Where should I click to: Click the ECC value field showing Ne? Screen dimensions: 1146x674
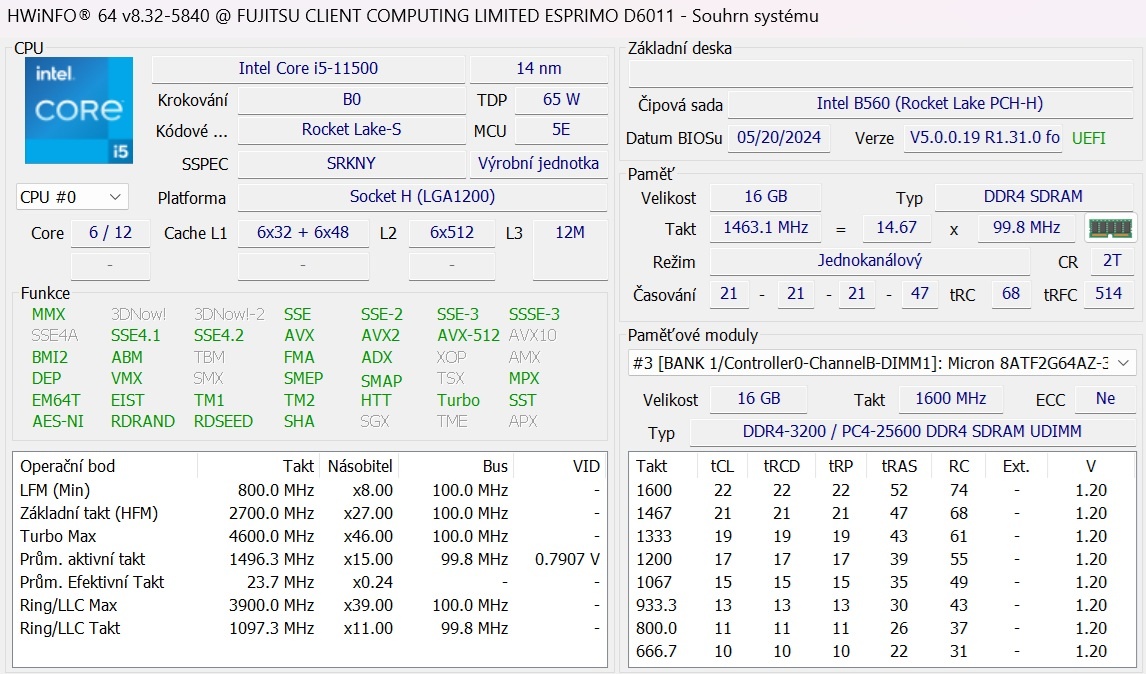click(x=1104, y=398)
